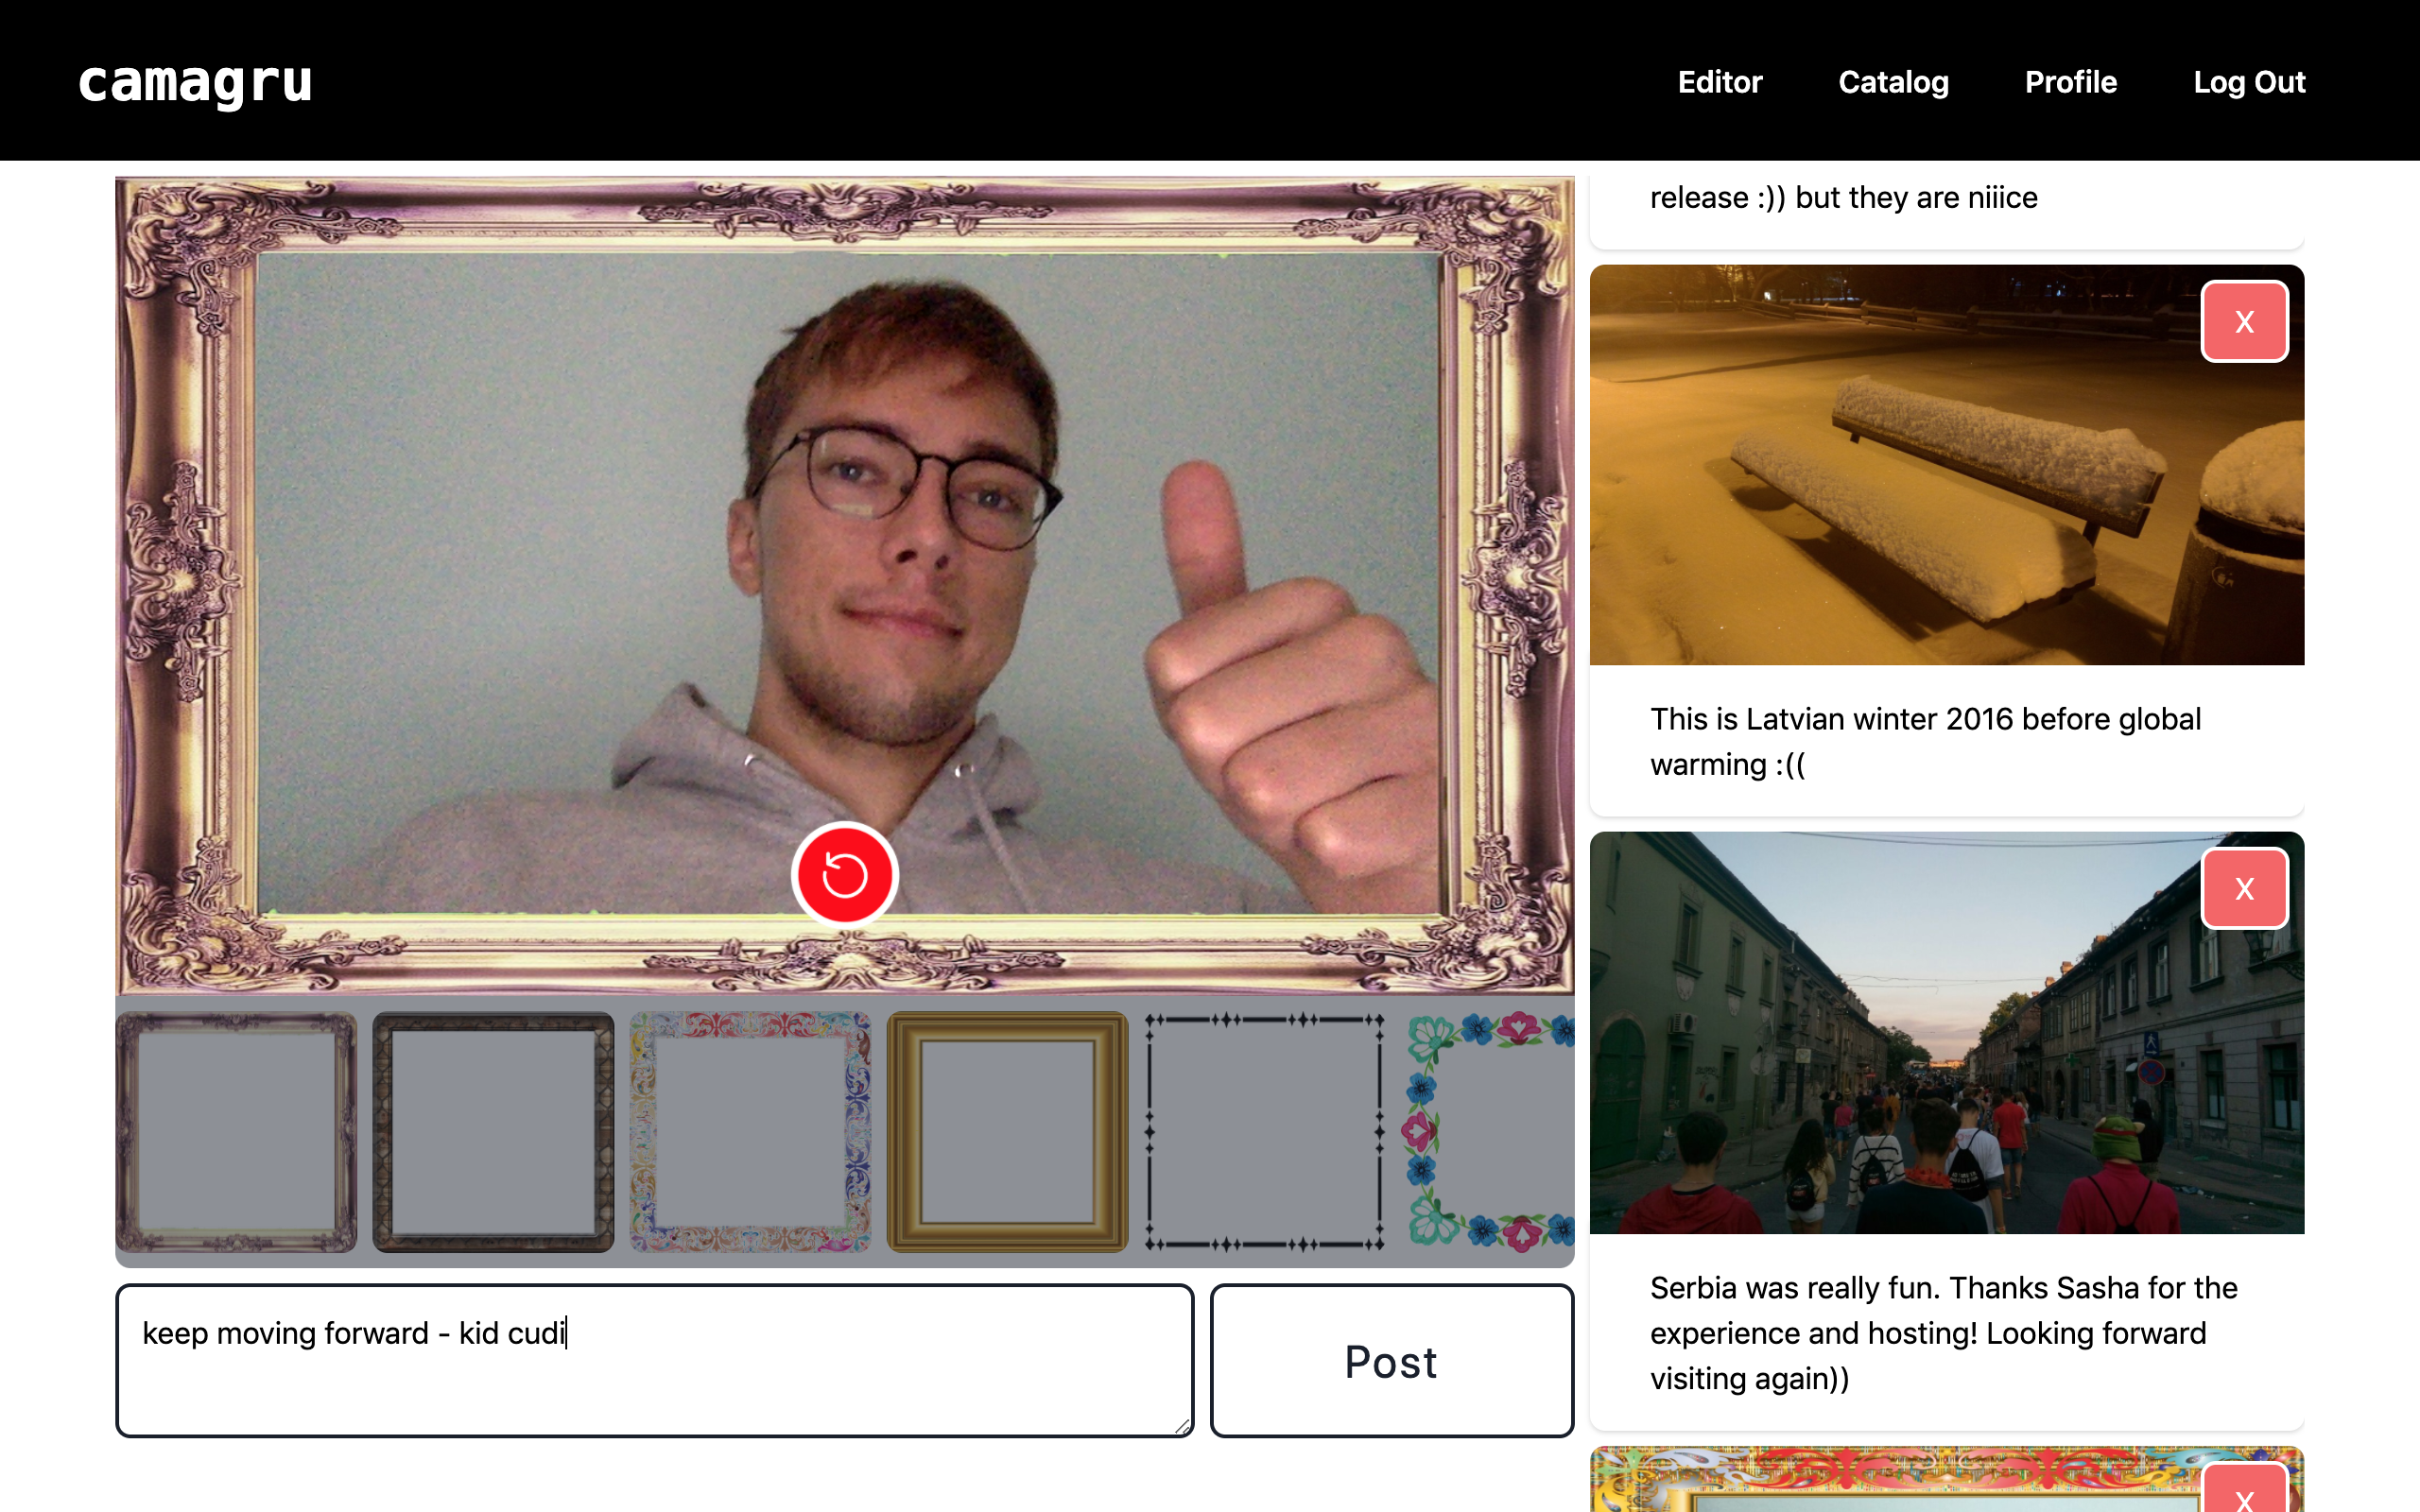
Task: Choose the colorful paisley pattern frame
Action: pyautogui.click(x=750, y=1132)
